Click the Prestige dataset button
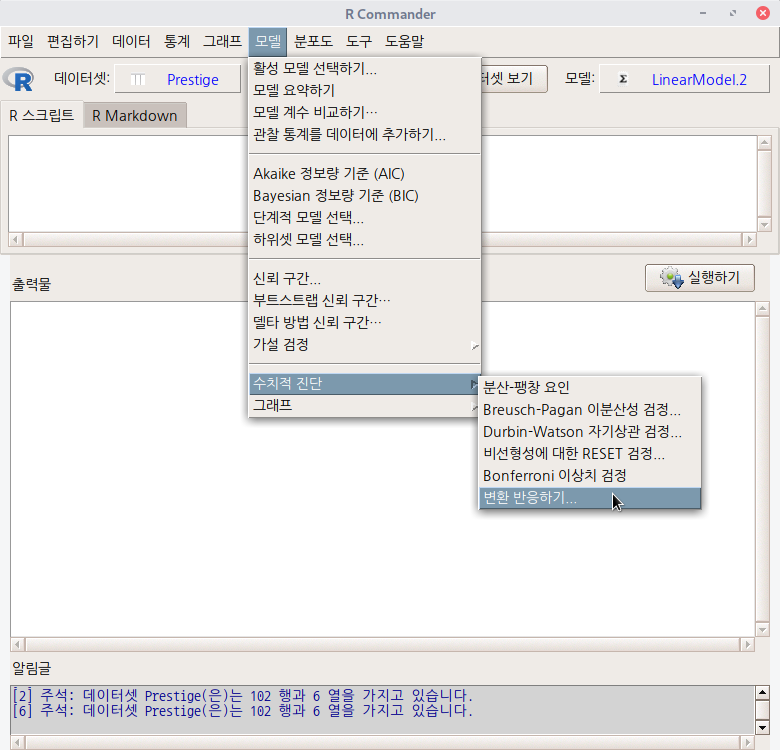This screenshot has width=780, height=750. coord(178,79)
